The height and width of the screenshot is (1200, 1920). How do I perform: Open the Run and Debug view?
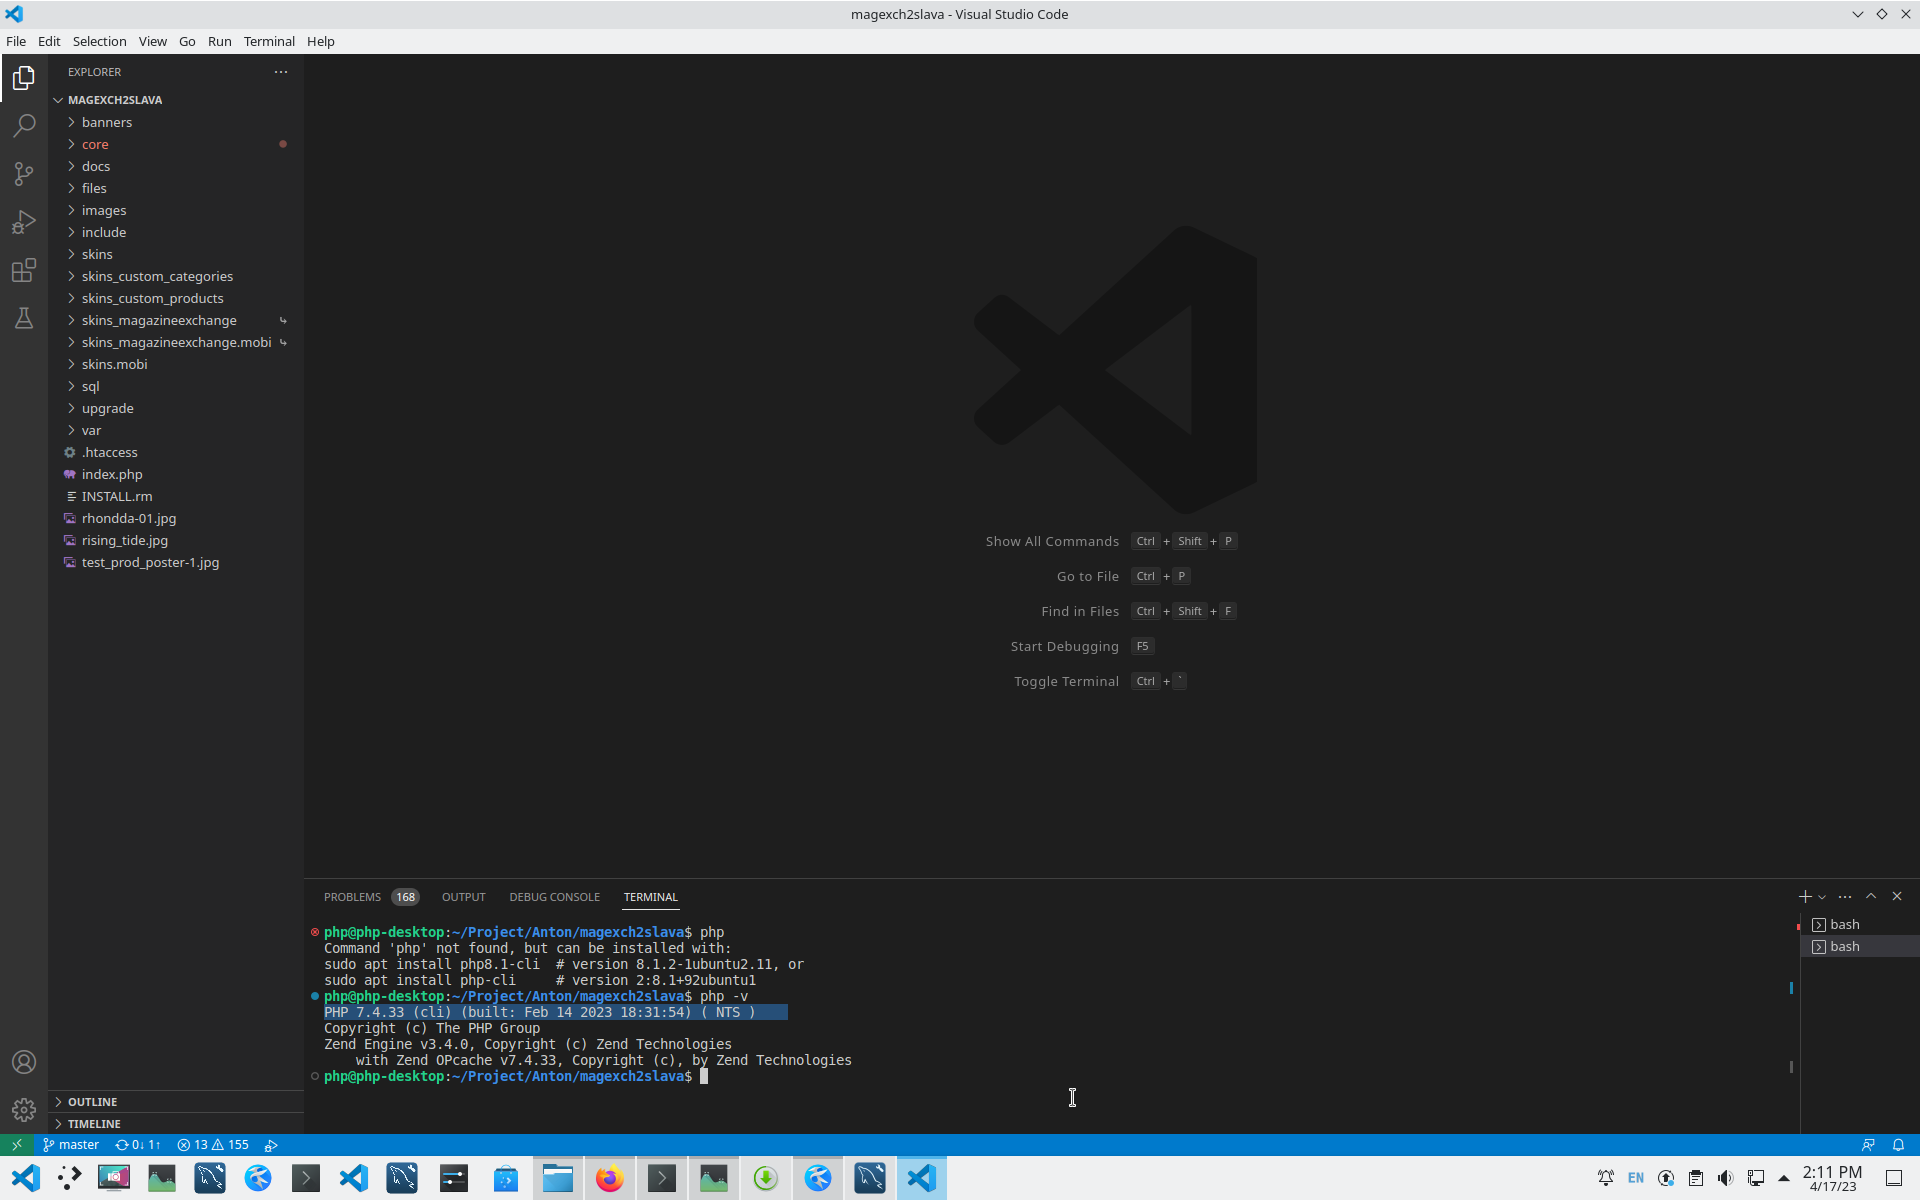[24, 222]
